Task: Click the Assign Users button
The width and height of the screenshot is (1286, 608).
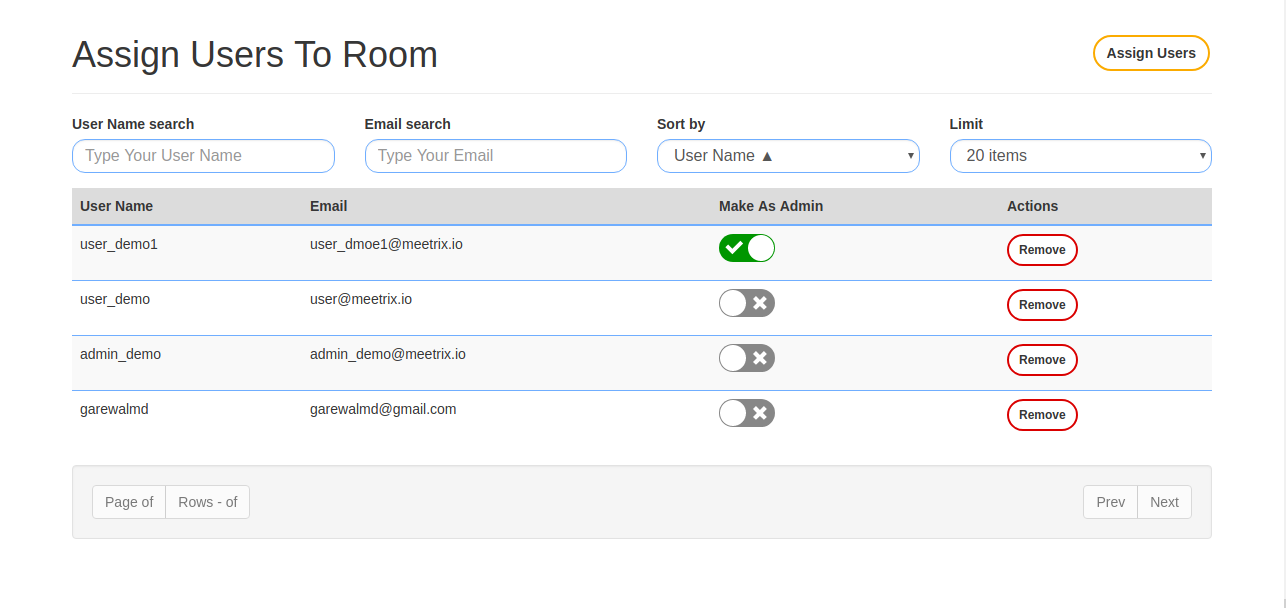Action: 1150,53
